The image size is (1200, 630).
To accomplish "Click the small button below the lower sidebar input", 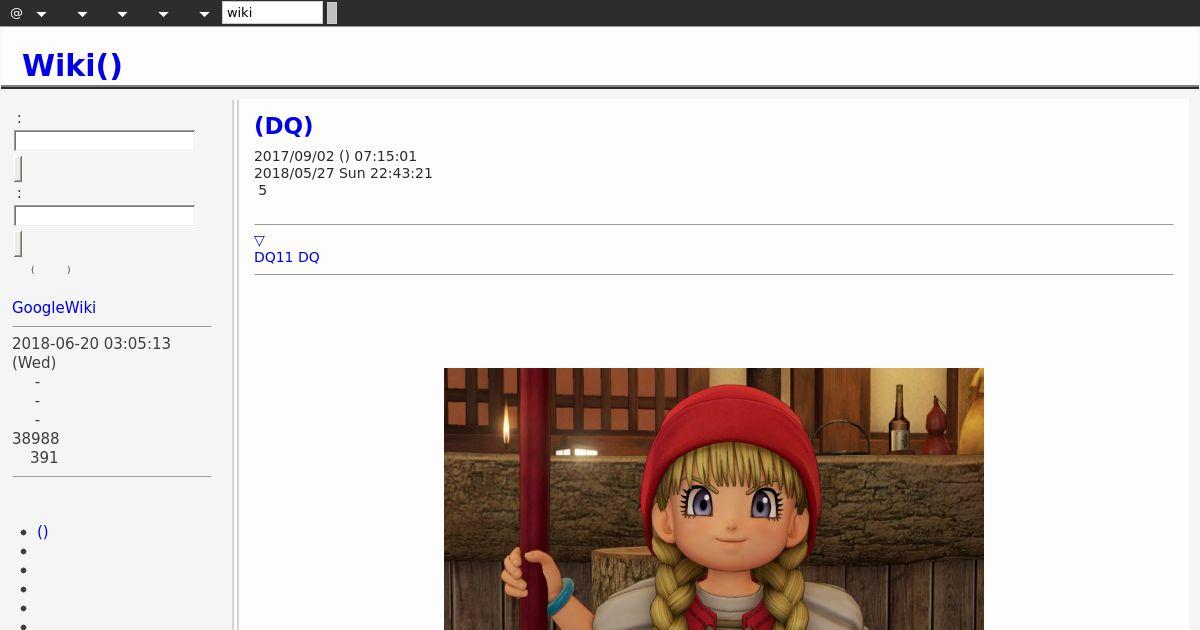I will (x=18, y=244).
